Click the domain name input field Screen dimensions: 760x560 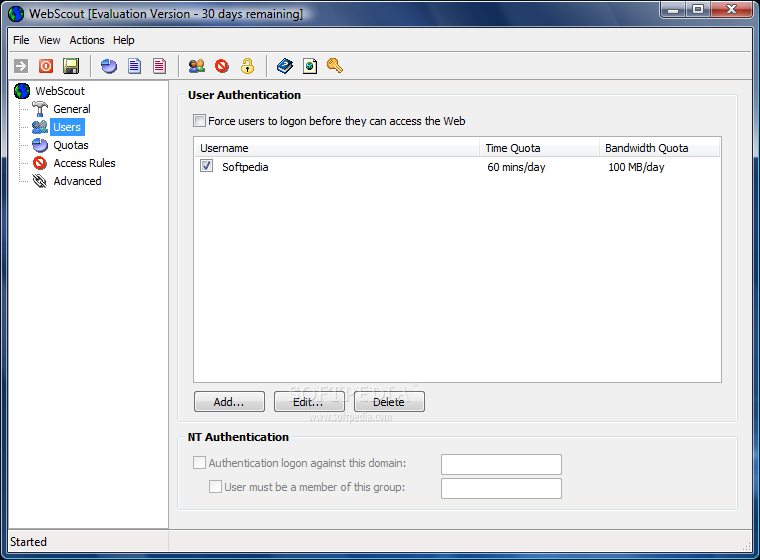click(x=501, y=464)
